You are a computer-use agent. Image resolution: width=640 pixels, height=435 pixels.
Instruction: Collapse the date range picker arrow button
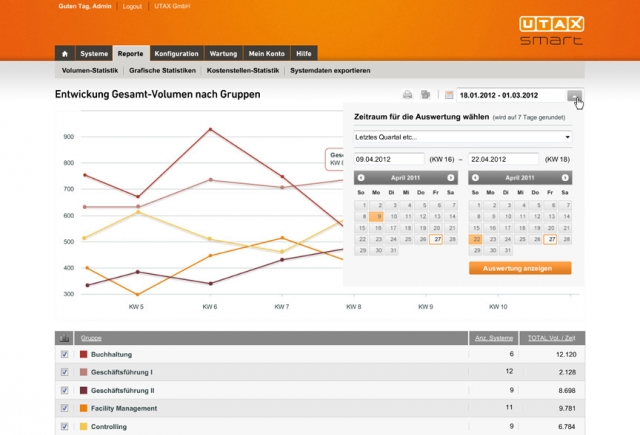(575, 95)
